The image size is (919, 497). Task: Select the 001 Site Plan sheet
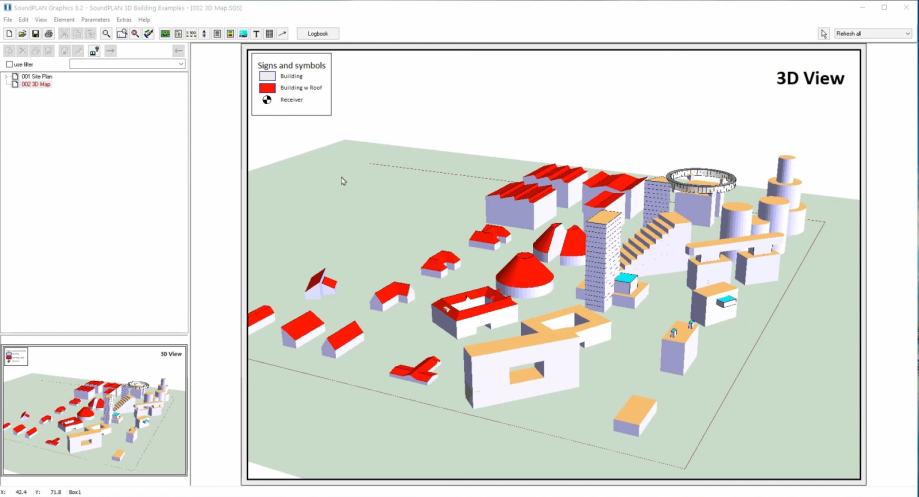pos(37,77)
